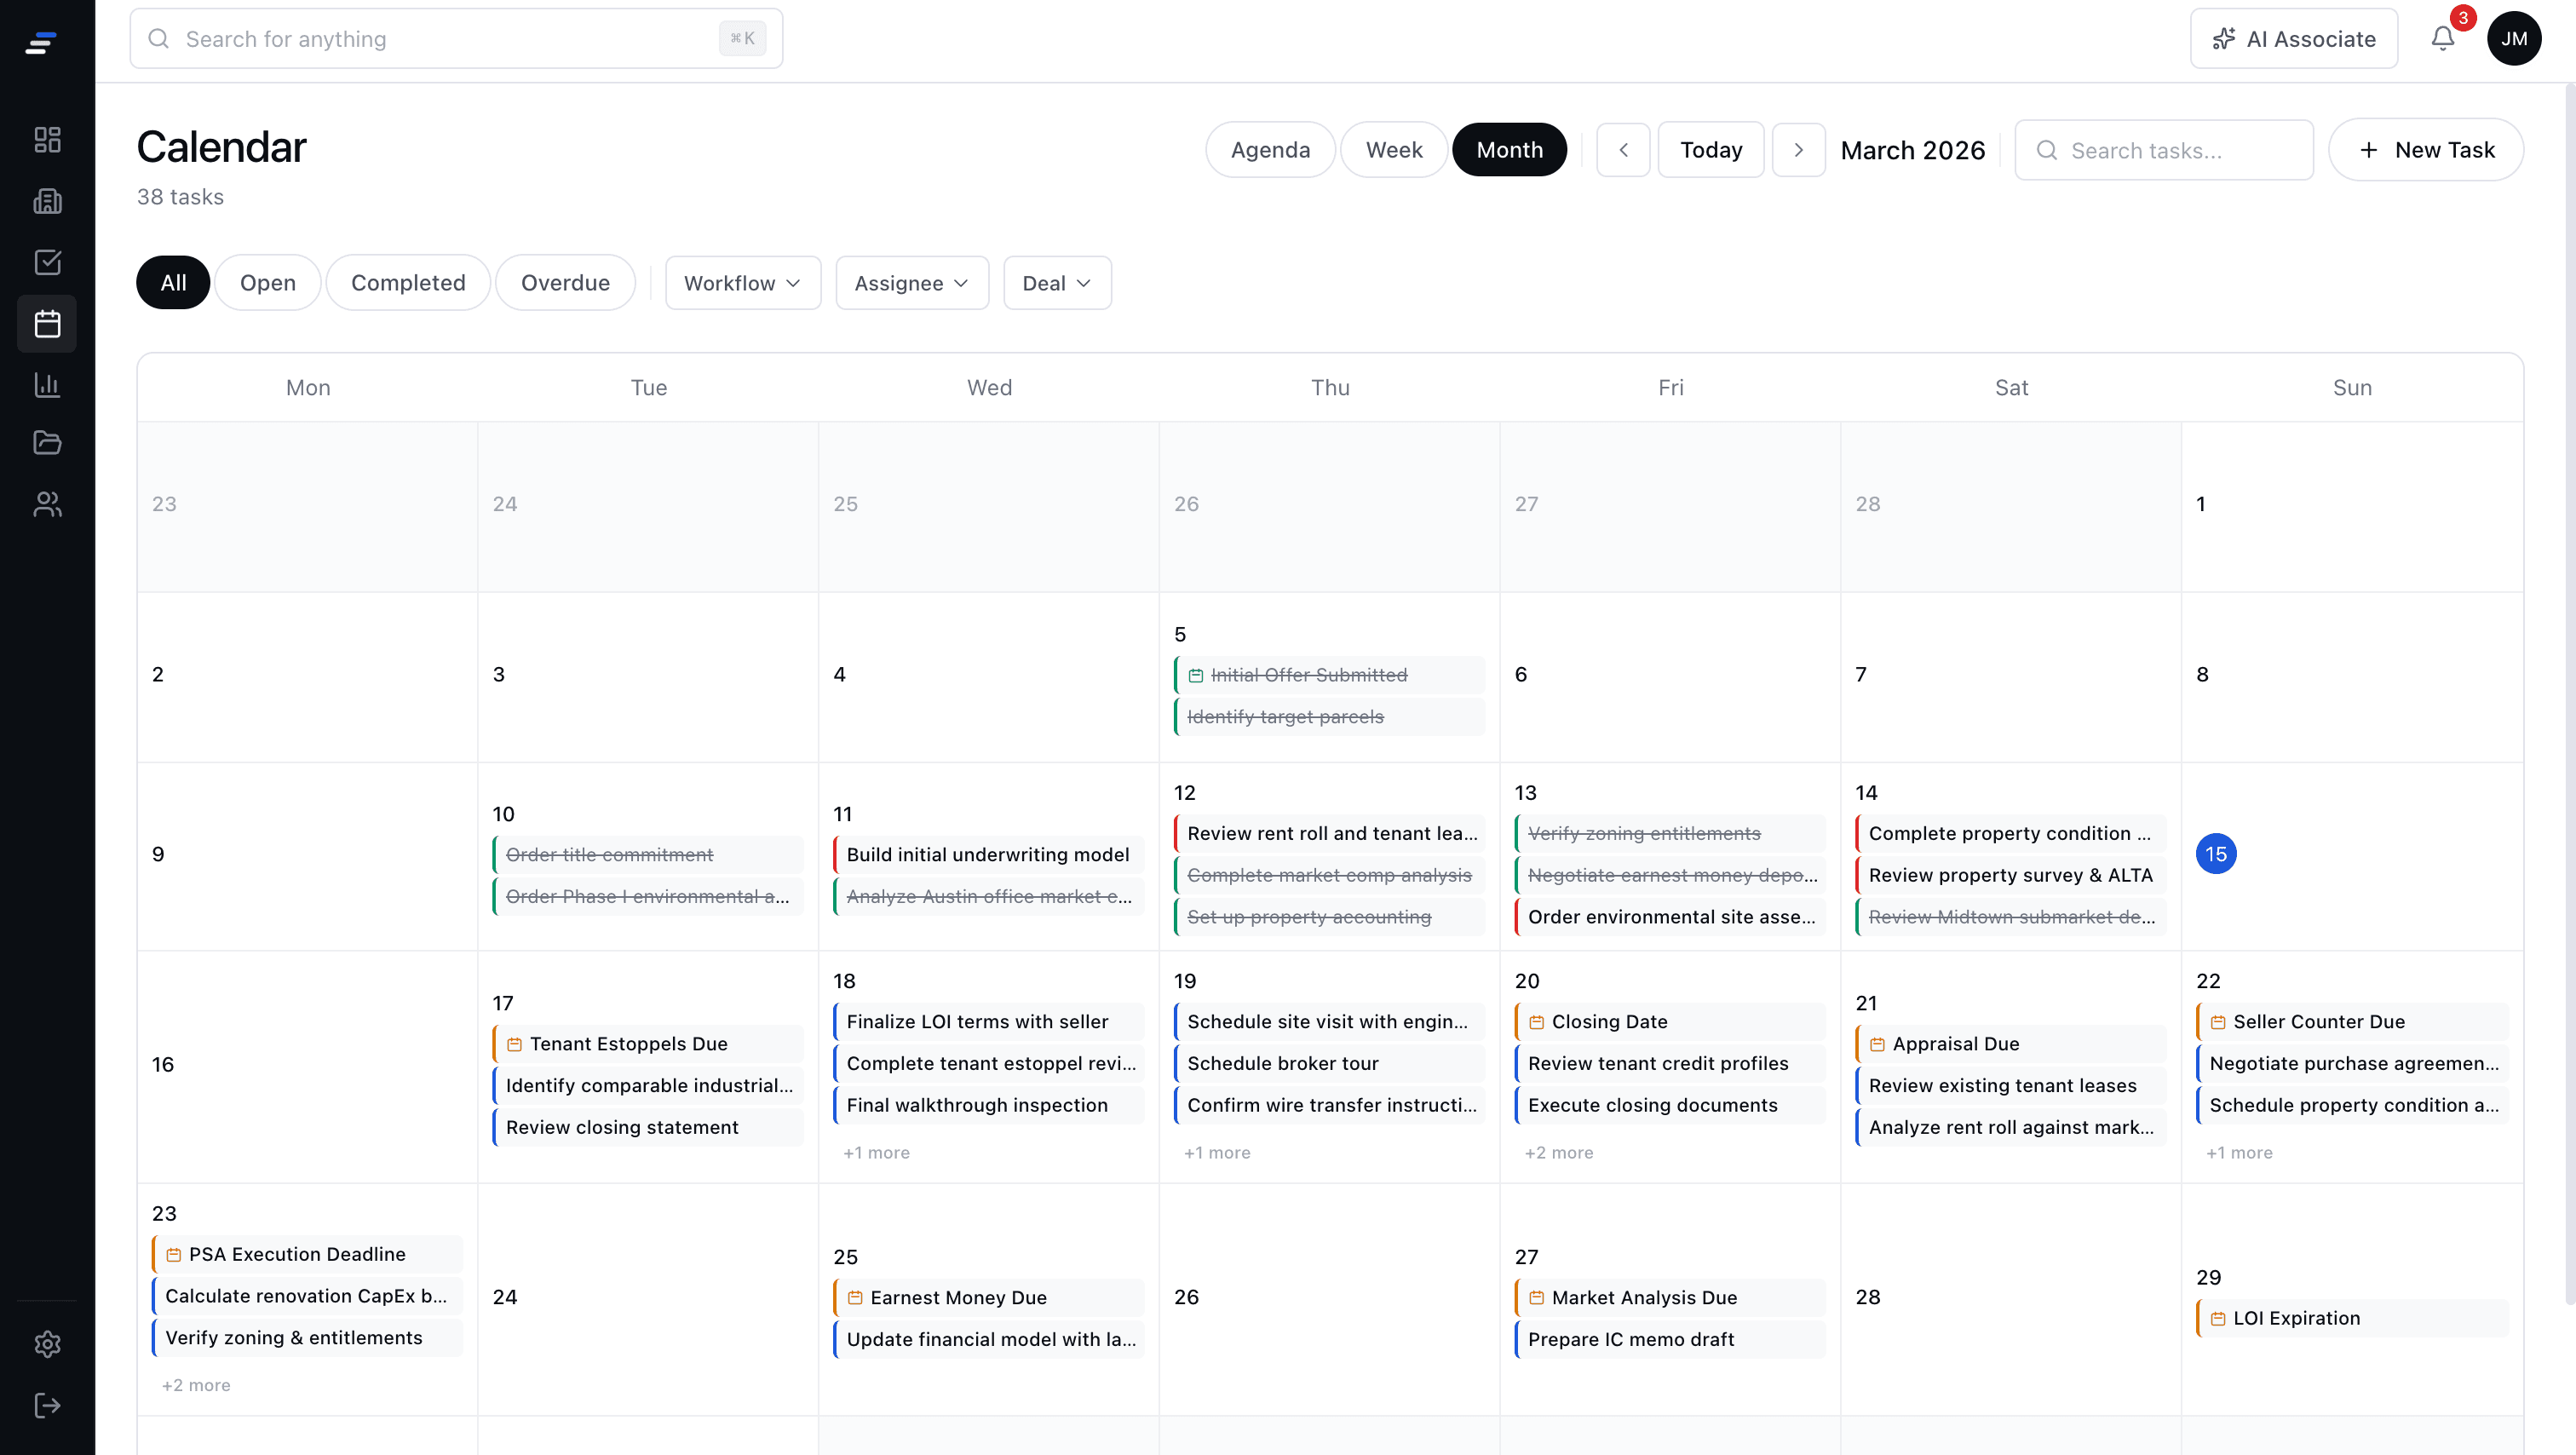Expand +1 more on the 22nd
Viewport: 2576px width, 1455px height.
pos(2239,1153)
